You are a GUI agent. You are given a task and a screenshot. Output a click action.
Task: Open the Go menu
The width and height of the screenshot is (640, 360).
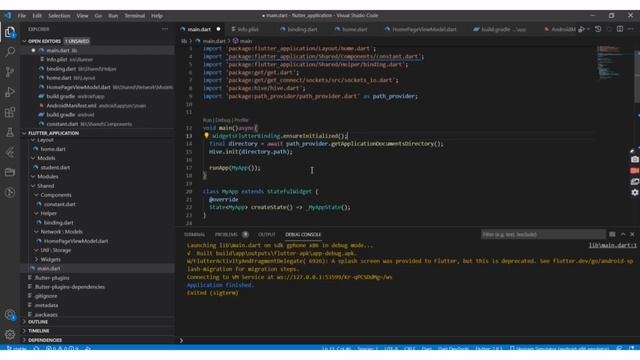pos(98,16)
